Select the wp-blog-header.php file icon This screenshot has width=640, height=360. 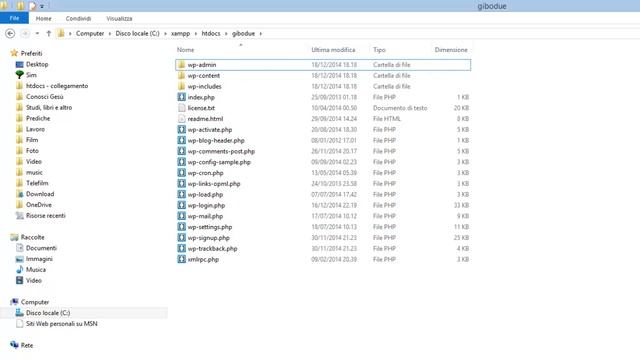(182, 140)
